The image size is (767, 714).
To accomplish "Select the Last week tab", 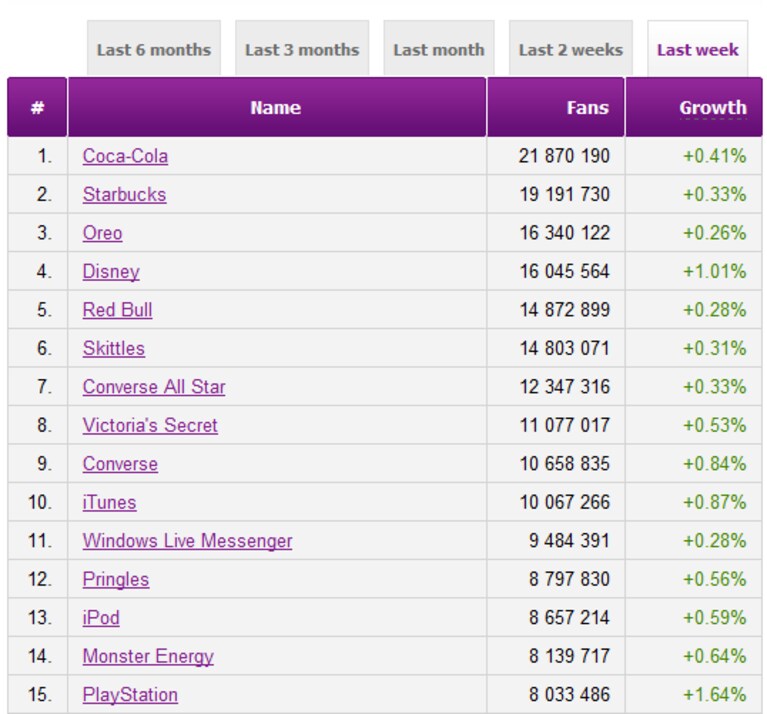I will (698, 48).
